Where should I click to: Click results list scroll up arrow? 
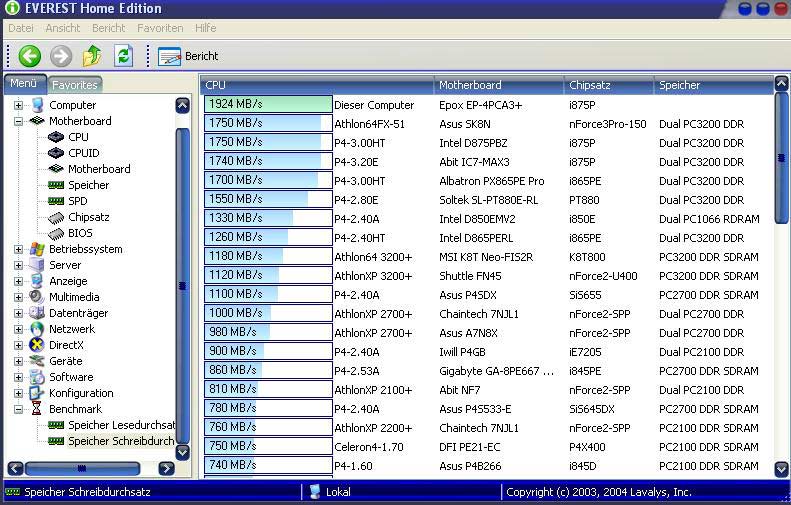point(781,83)
